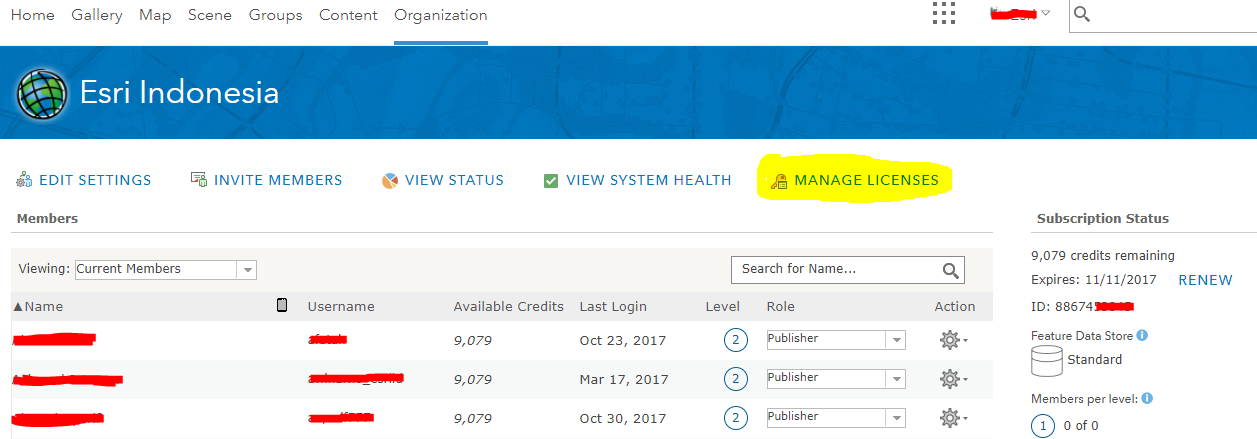The image size is (1257, 439).
Task: Open Role dropdown for the Oct 23, 2017 member
Action: tap(836, 339)
